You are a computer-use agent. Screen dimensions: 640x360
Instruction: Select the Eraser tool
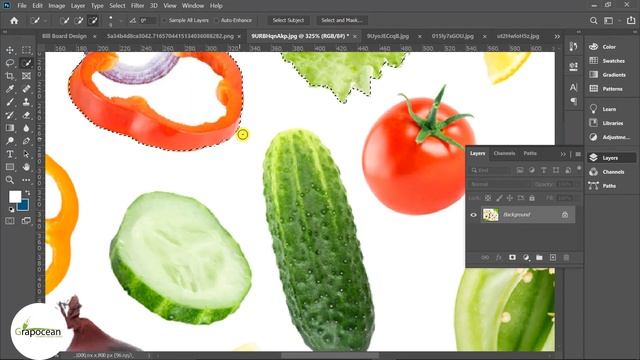coord(26,115)
